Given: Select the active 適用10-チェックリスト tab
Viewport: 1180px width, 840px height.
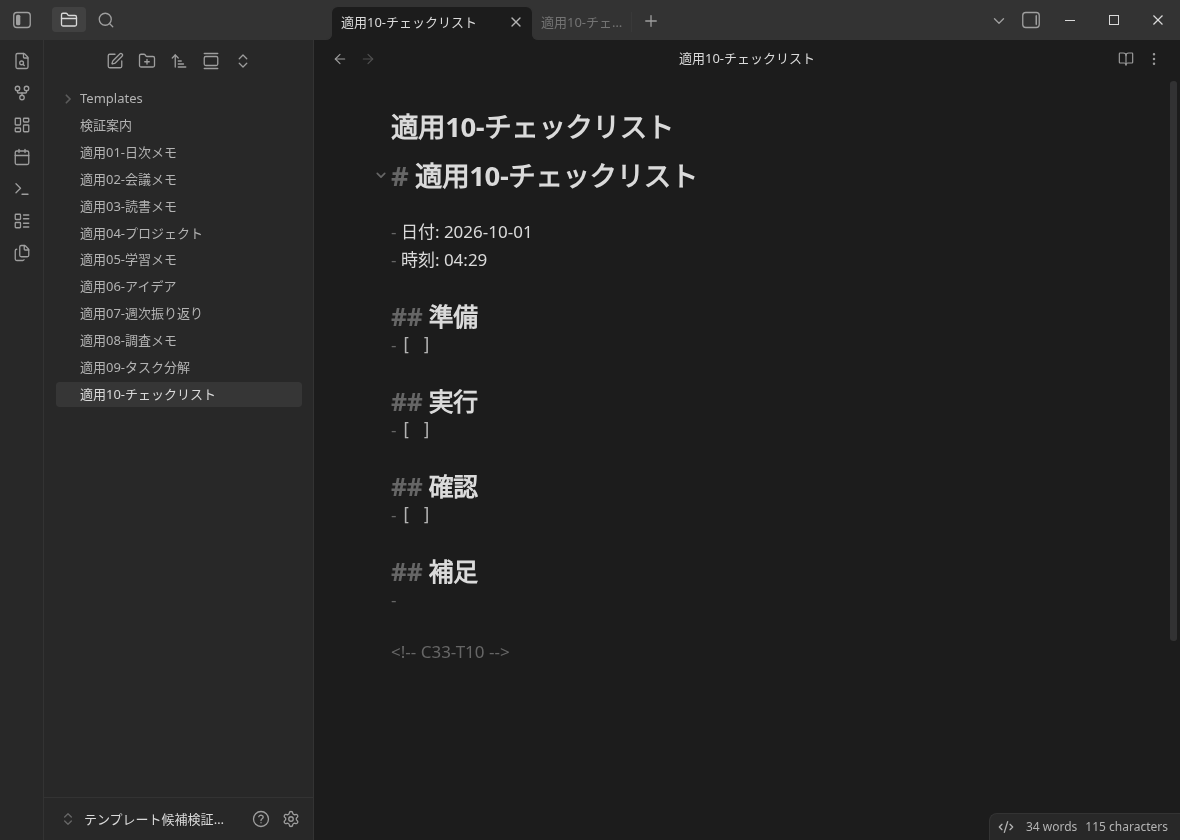Looking at the screenshot, I should [x=409, y=23].
